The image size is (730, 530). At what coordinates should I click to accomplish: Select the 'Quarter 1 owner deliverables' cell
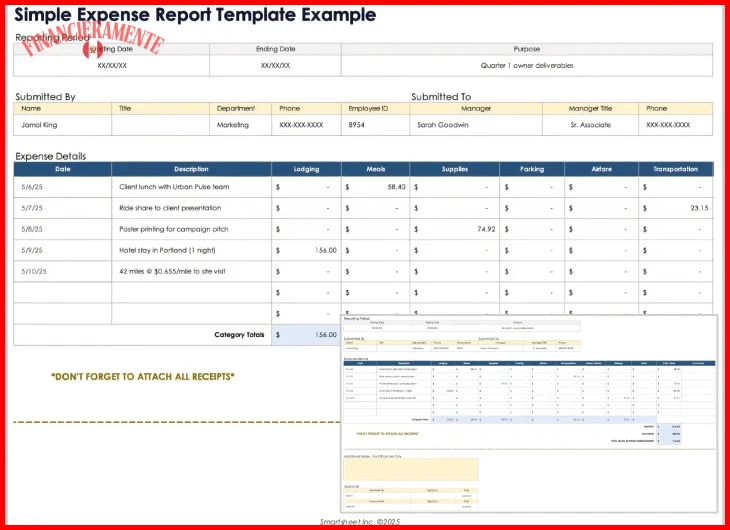point(527,66)
